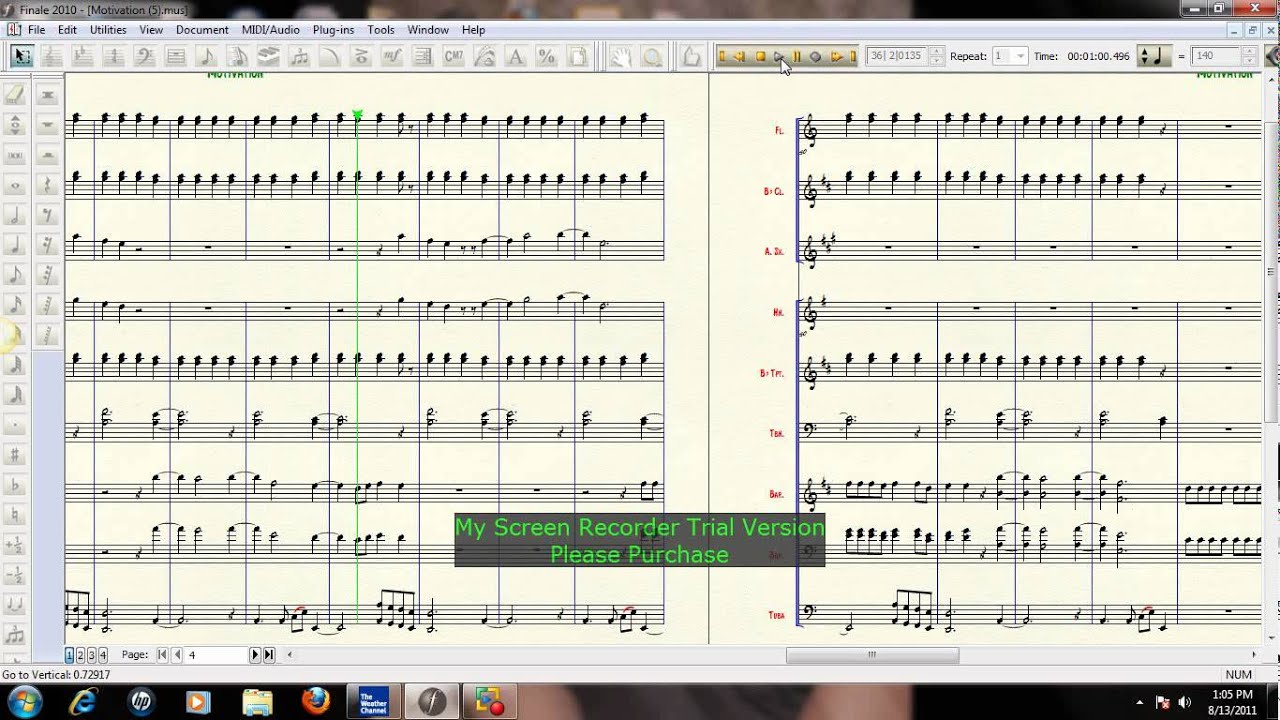Viewport: 1280px width, 720px height.
Task: Select the Smart Shape slur tool
Action: (330, 56)
